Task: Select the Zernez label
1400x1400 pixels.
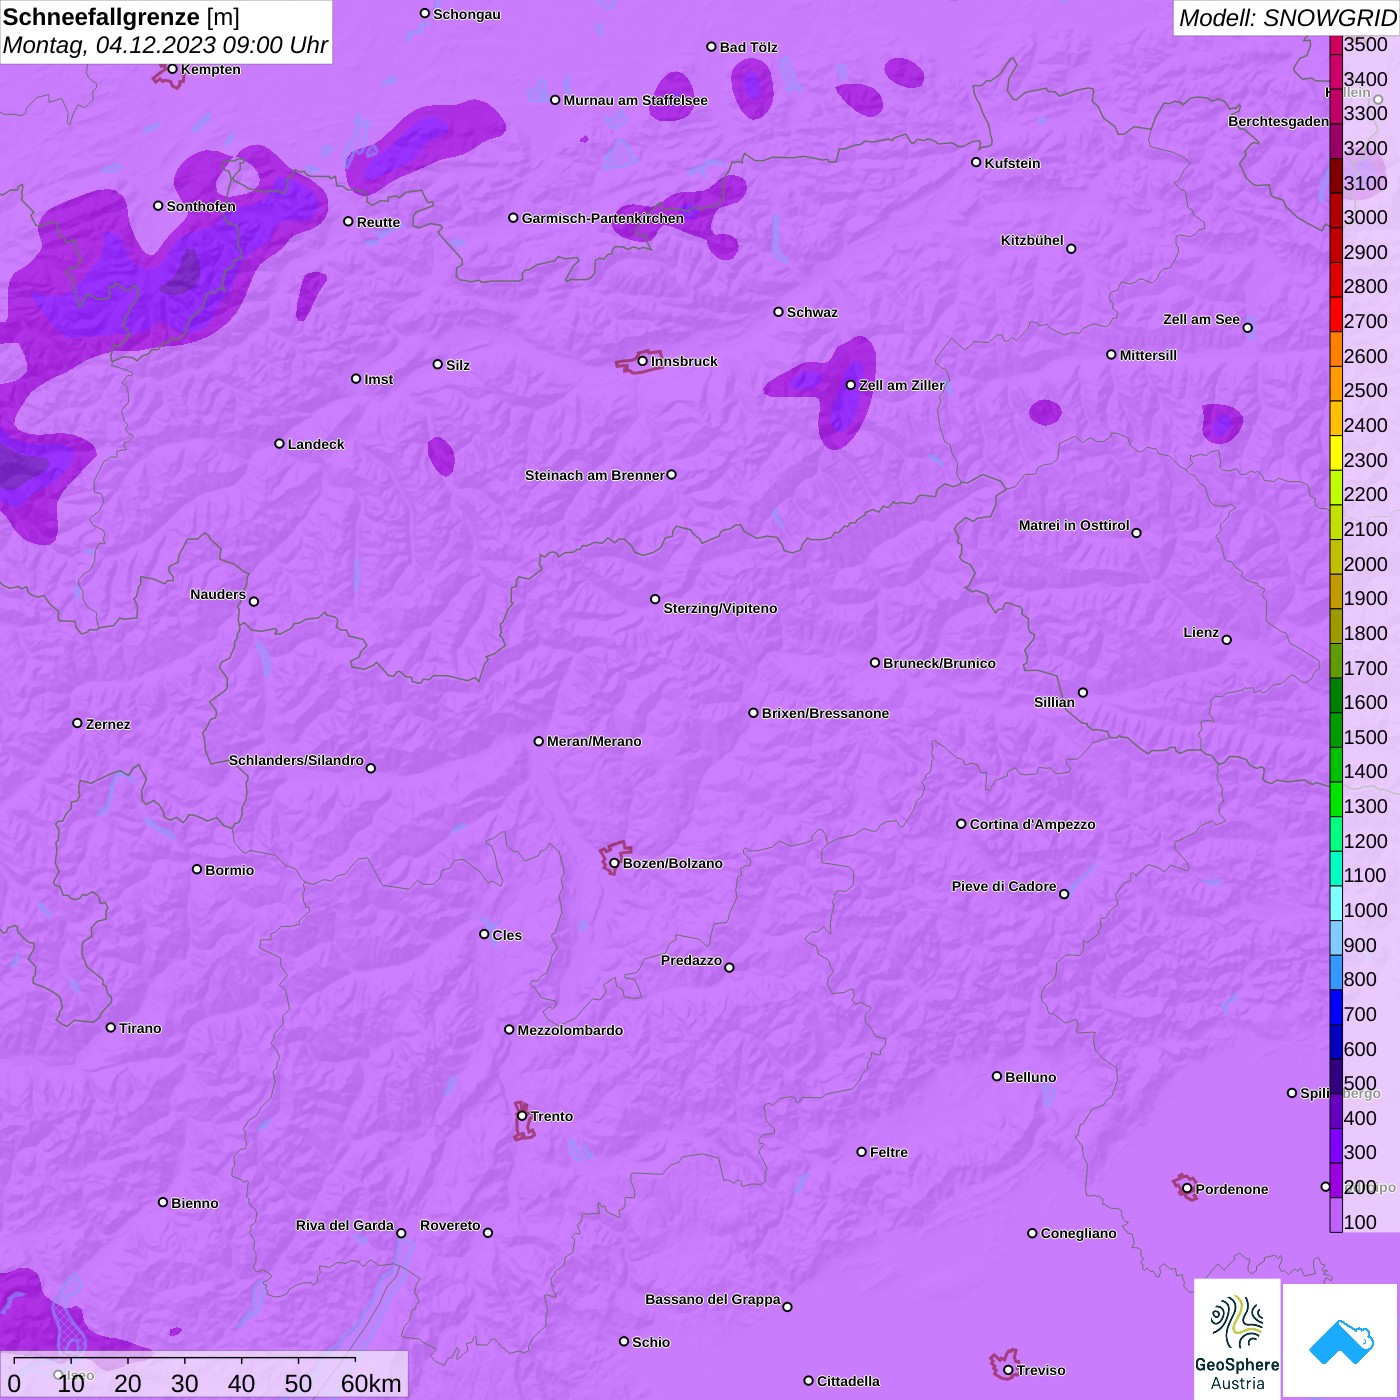Action: tap(108, 724)
